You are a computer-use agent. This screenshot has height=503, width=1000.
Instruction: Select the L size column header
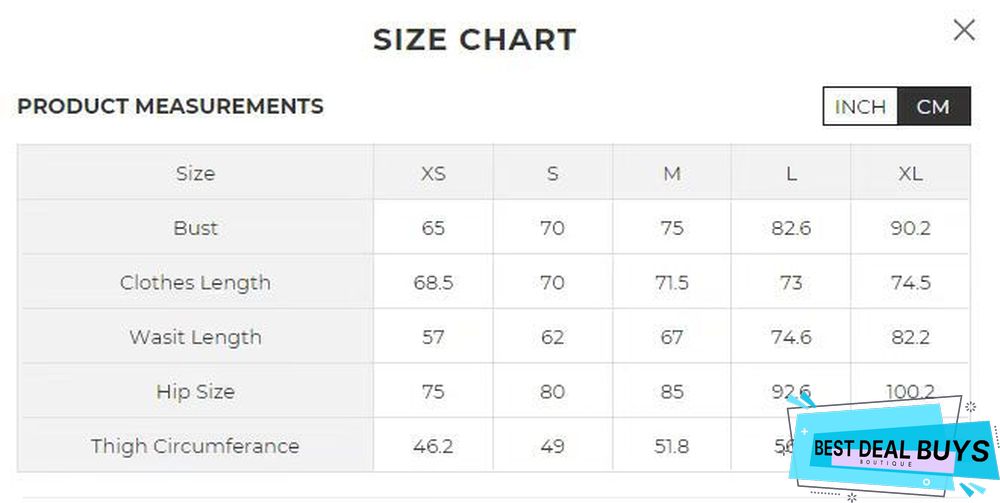(791, 173)
